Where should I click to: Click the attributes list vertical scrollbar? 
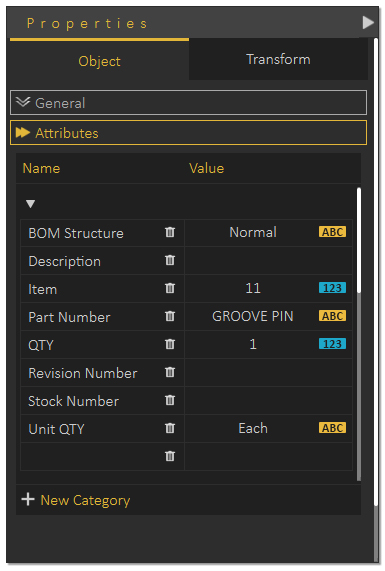point(359,240)
